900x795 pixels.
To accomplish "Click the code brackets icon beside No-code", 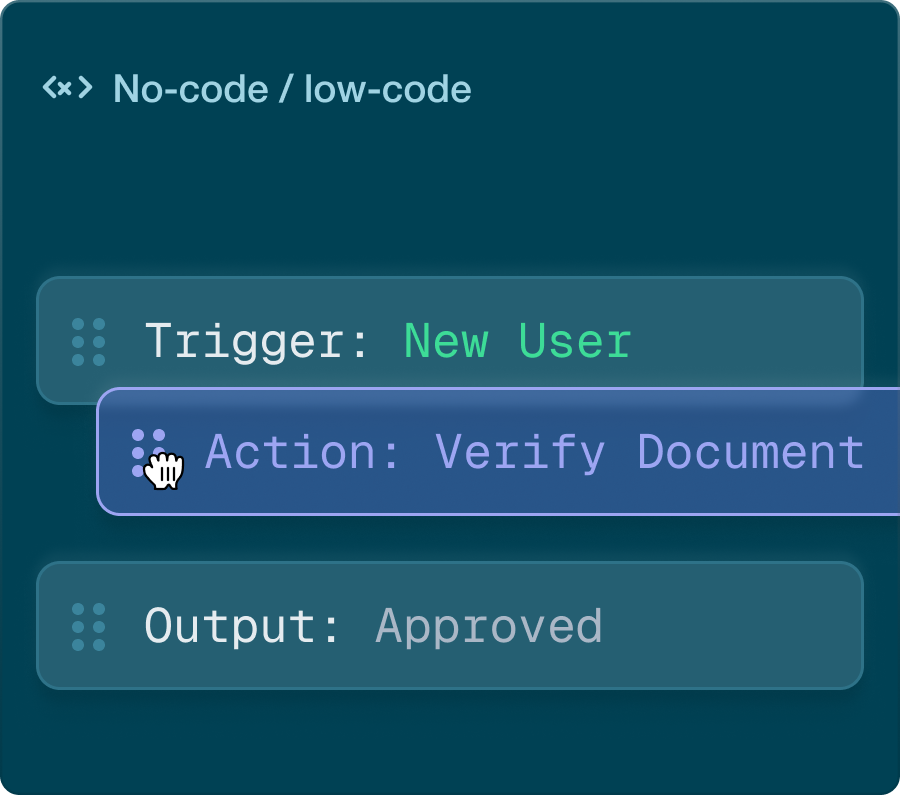I will (67, 88).
